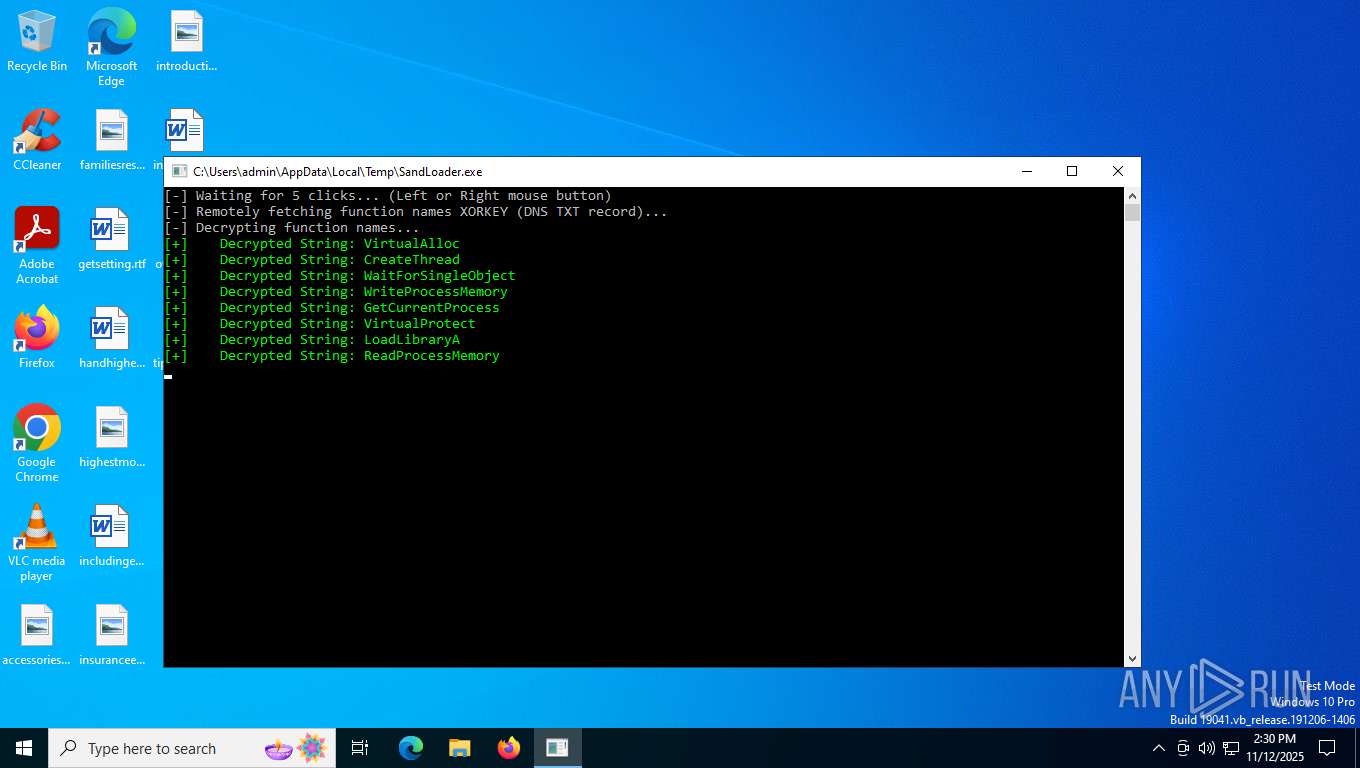Click the SandLoader.exe taskbar button
The image size is (1360, 768).
pos(557,748)
